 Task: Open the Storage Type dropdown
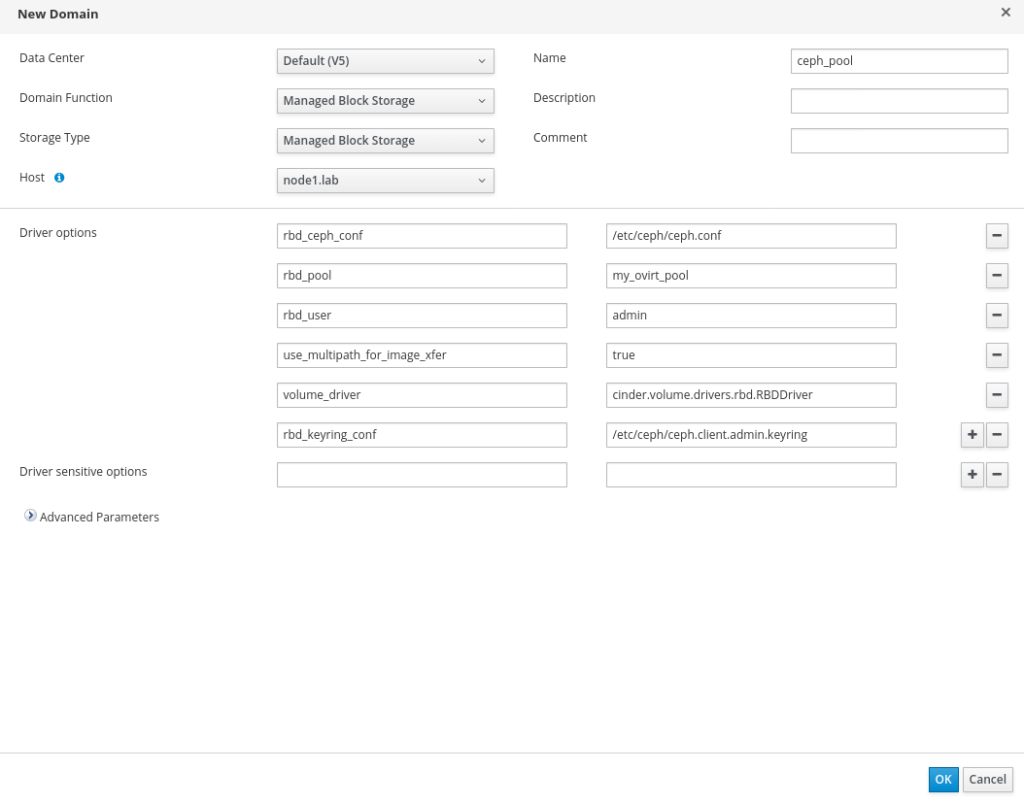point(385,141)
